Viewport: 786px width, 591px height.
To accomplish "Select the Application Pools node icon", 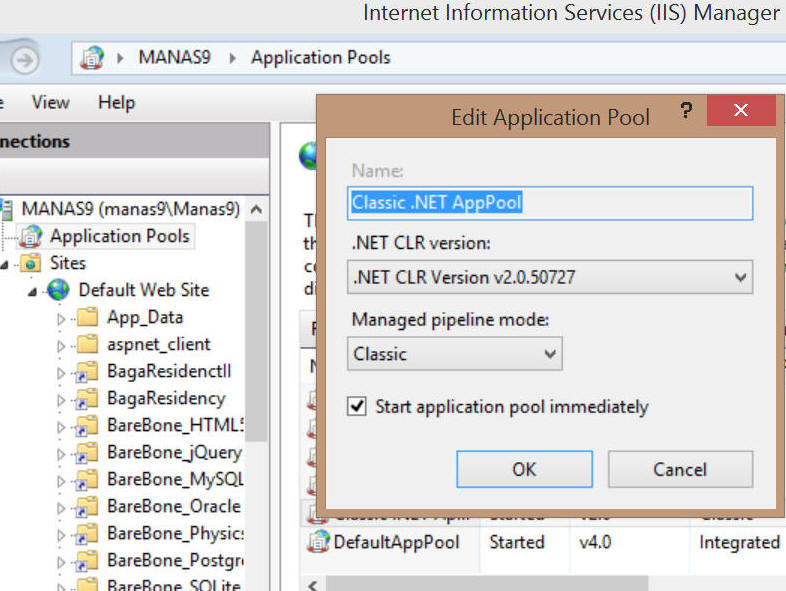I will click(31, 236).
